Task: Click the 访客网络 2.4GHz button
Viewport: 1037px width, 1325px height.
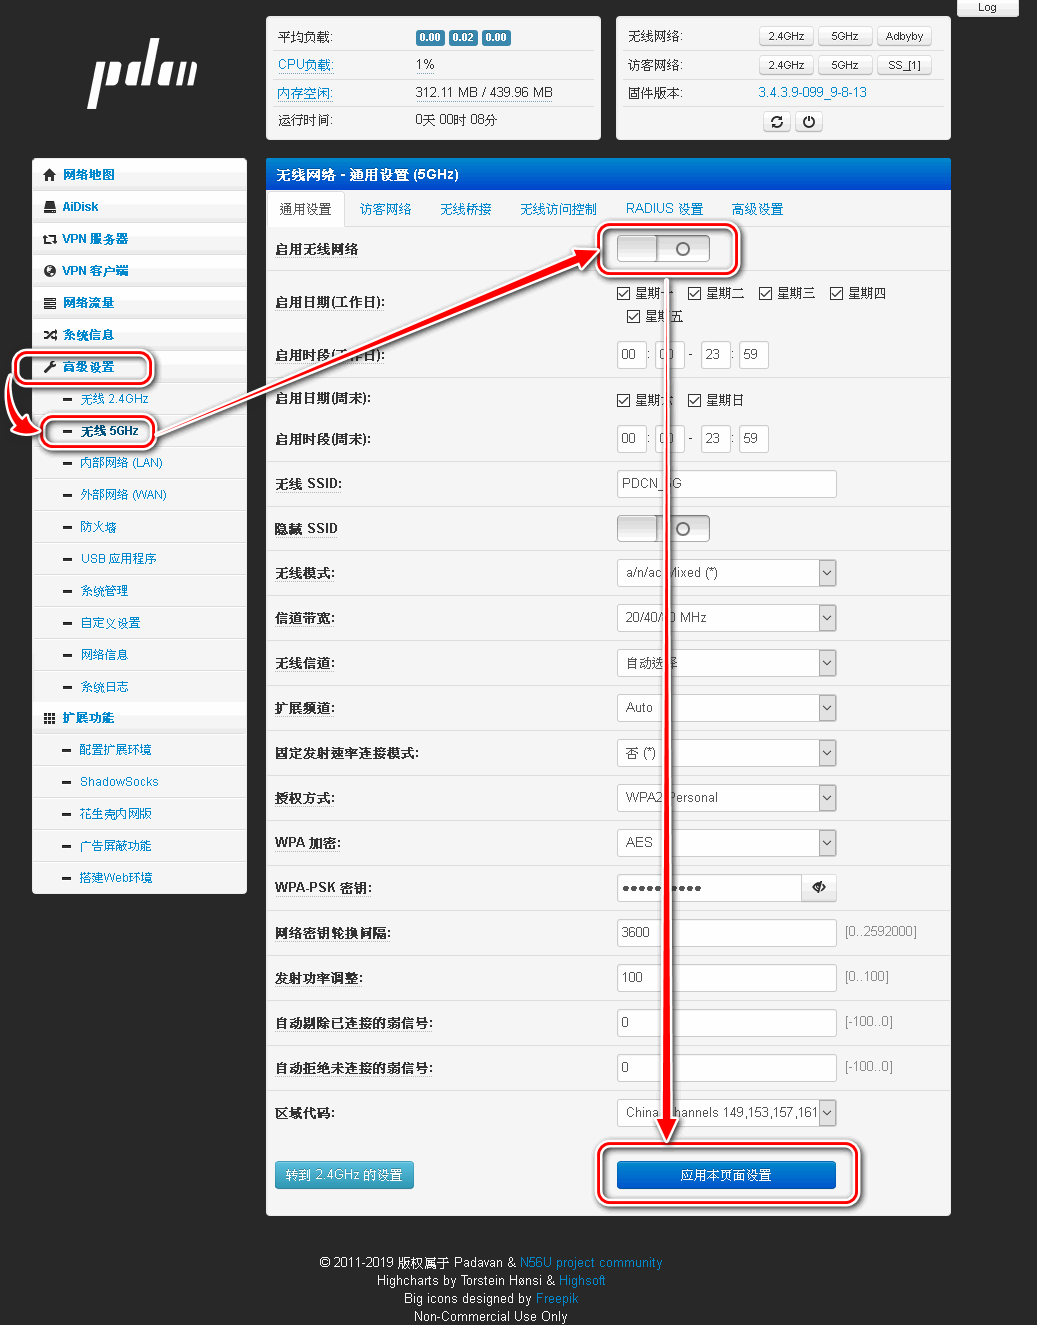Action: pyautogui.click(x=786, y=65)
